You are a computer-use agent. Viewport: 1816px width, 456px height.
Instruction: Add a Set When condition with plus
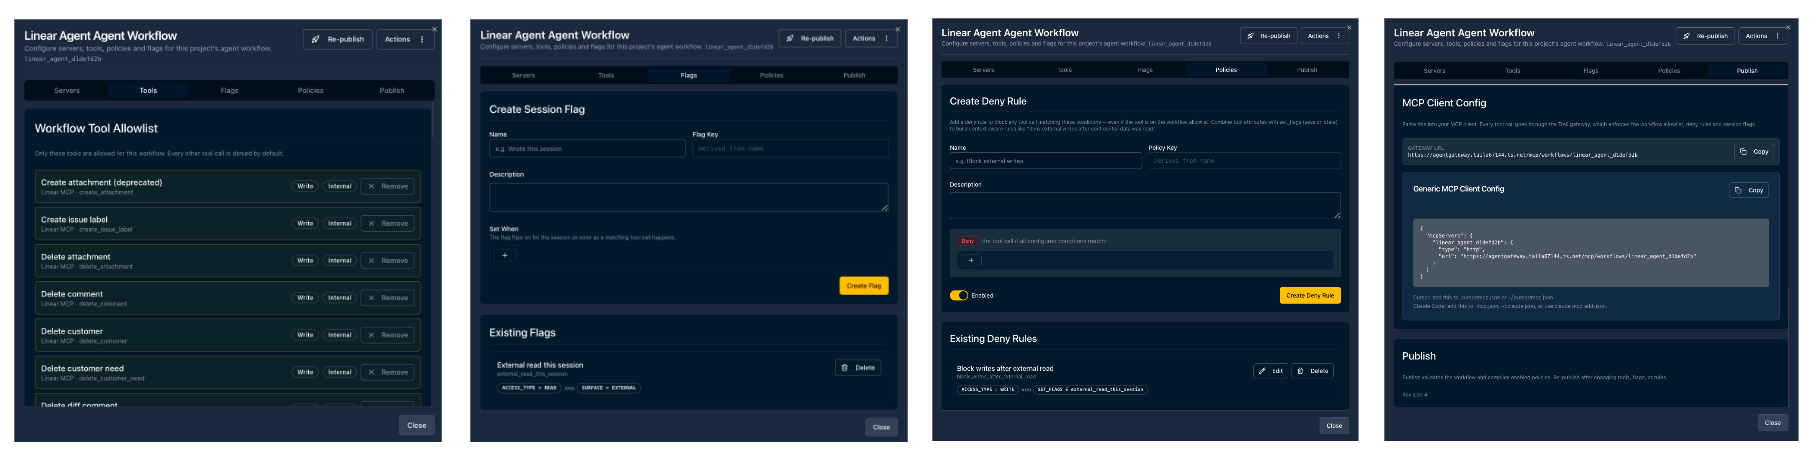coord(505,255)
